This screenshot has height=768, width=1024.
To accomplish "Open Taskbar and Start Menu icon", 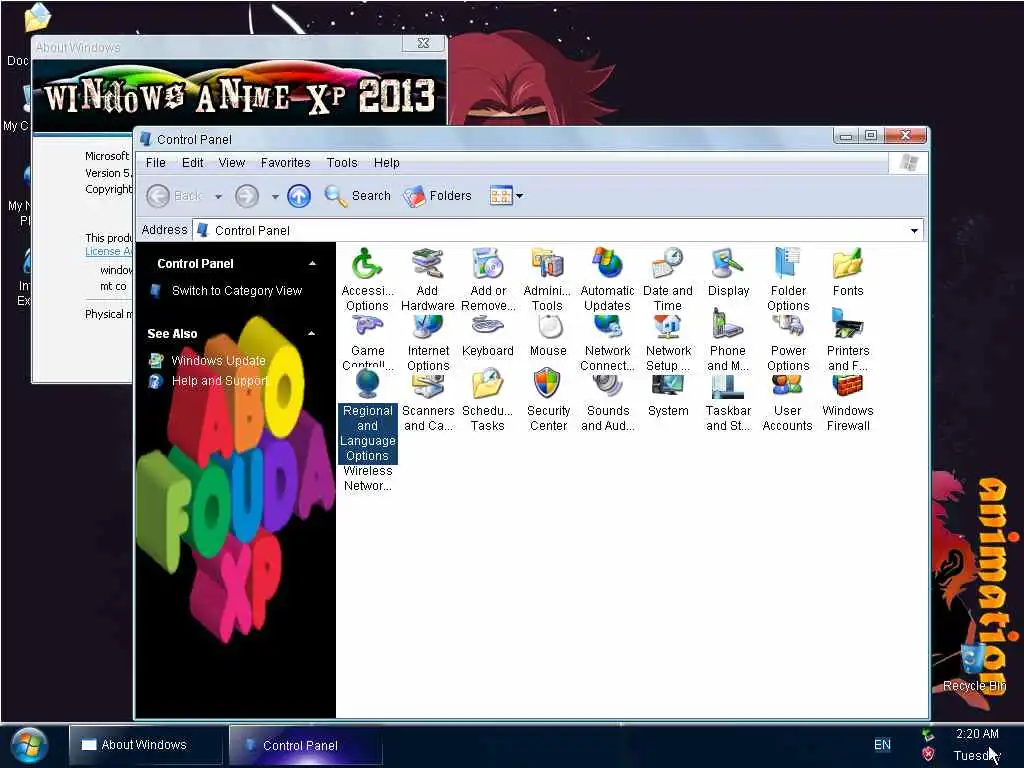I will tap(728, 402).
